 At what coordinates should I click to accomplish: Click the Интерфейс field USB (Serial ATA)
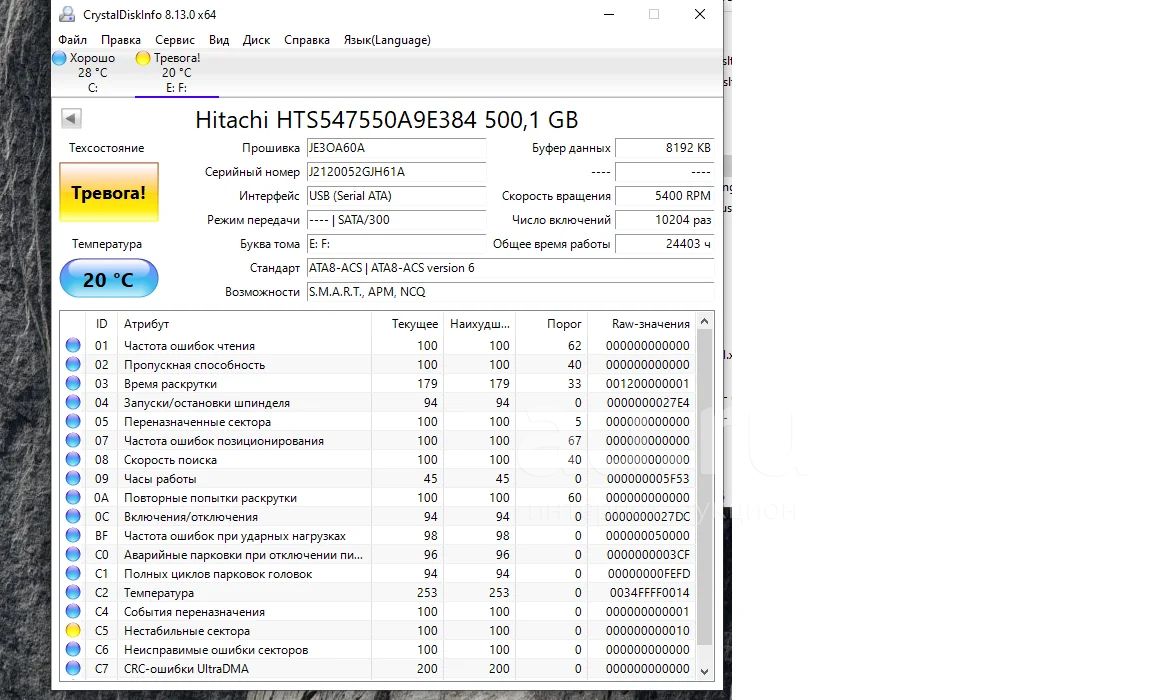point(396,196)
